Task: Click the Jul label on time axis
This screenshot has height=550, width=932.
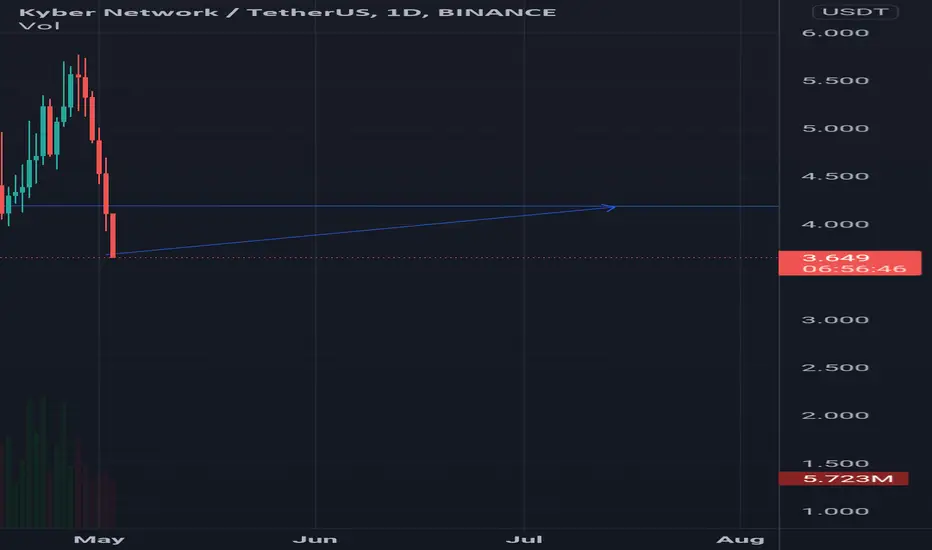Action: click(524, 539)
